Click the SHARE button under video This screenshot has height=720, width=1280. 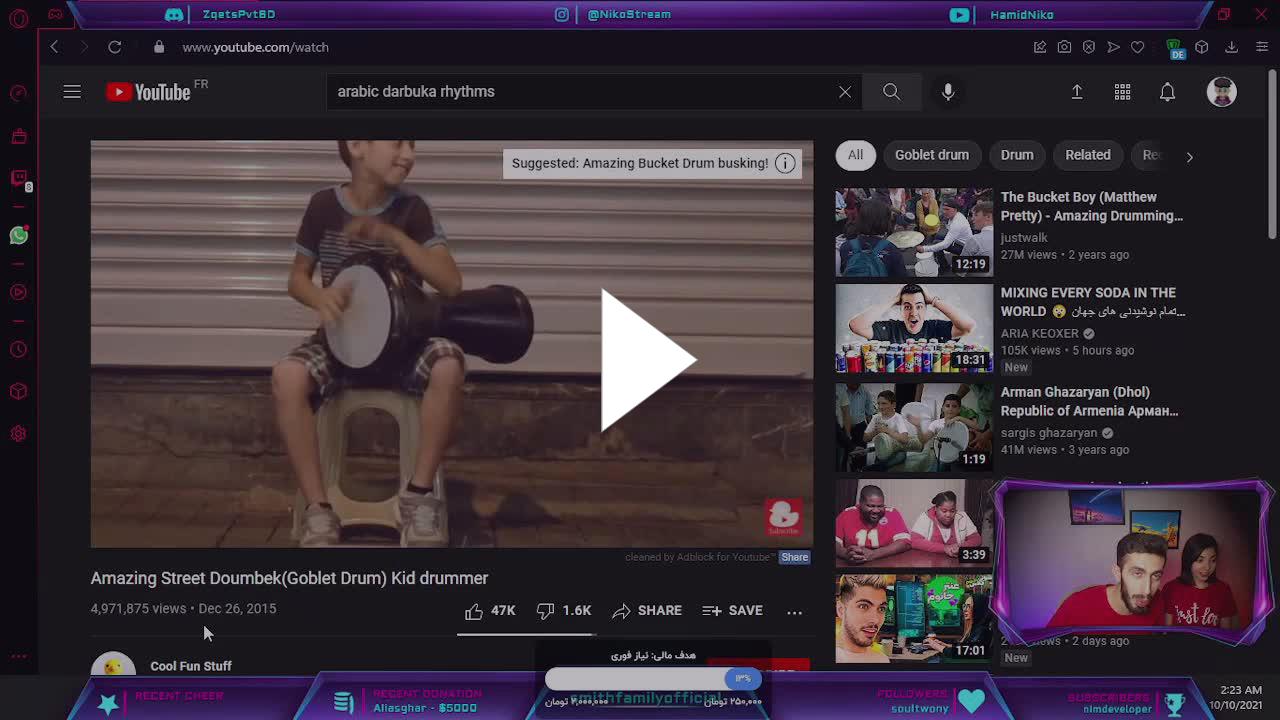[x=647, y=611]
